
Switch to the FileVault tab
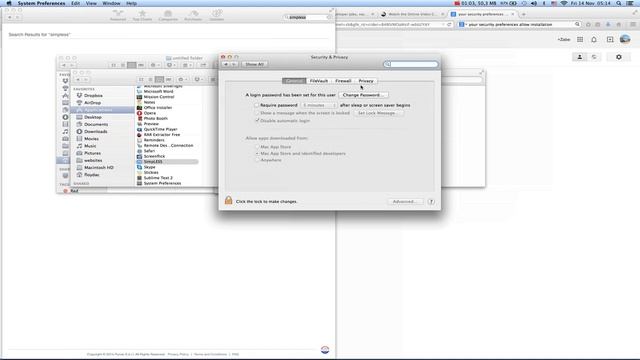(319, 81)
